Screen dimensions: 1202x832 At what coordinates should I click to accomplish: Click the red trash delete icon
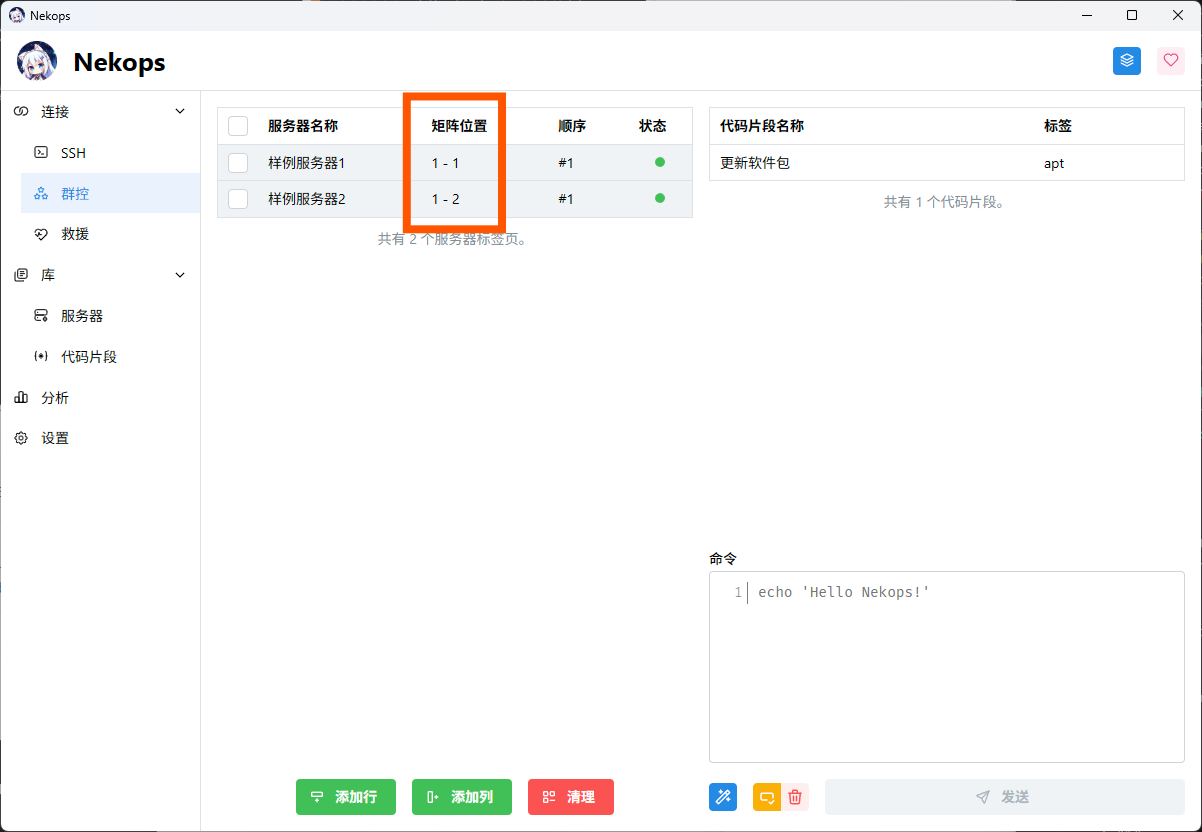795,797
